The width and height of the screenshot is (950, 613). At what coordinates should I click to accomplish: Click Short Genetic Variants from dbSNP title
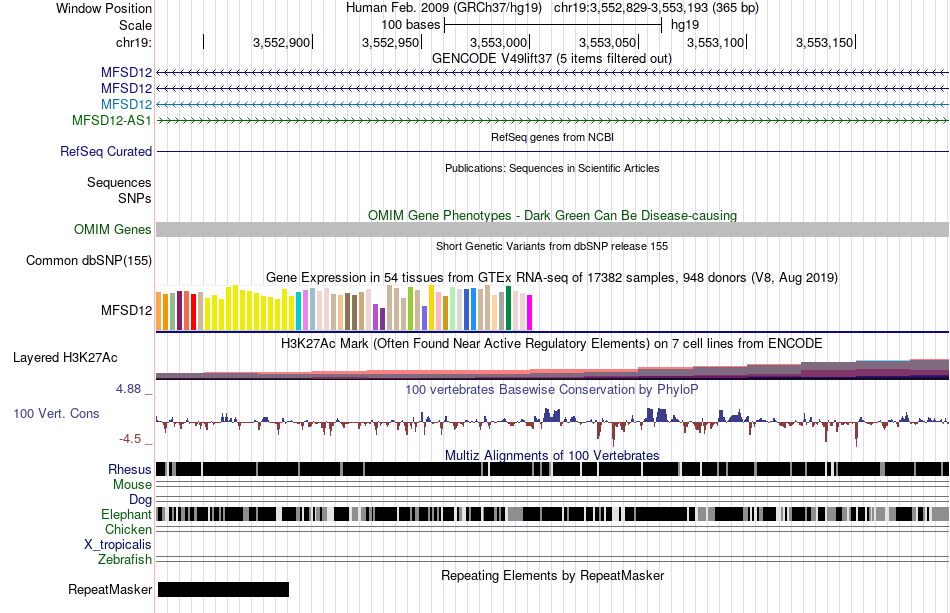click(552, 246)
